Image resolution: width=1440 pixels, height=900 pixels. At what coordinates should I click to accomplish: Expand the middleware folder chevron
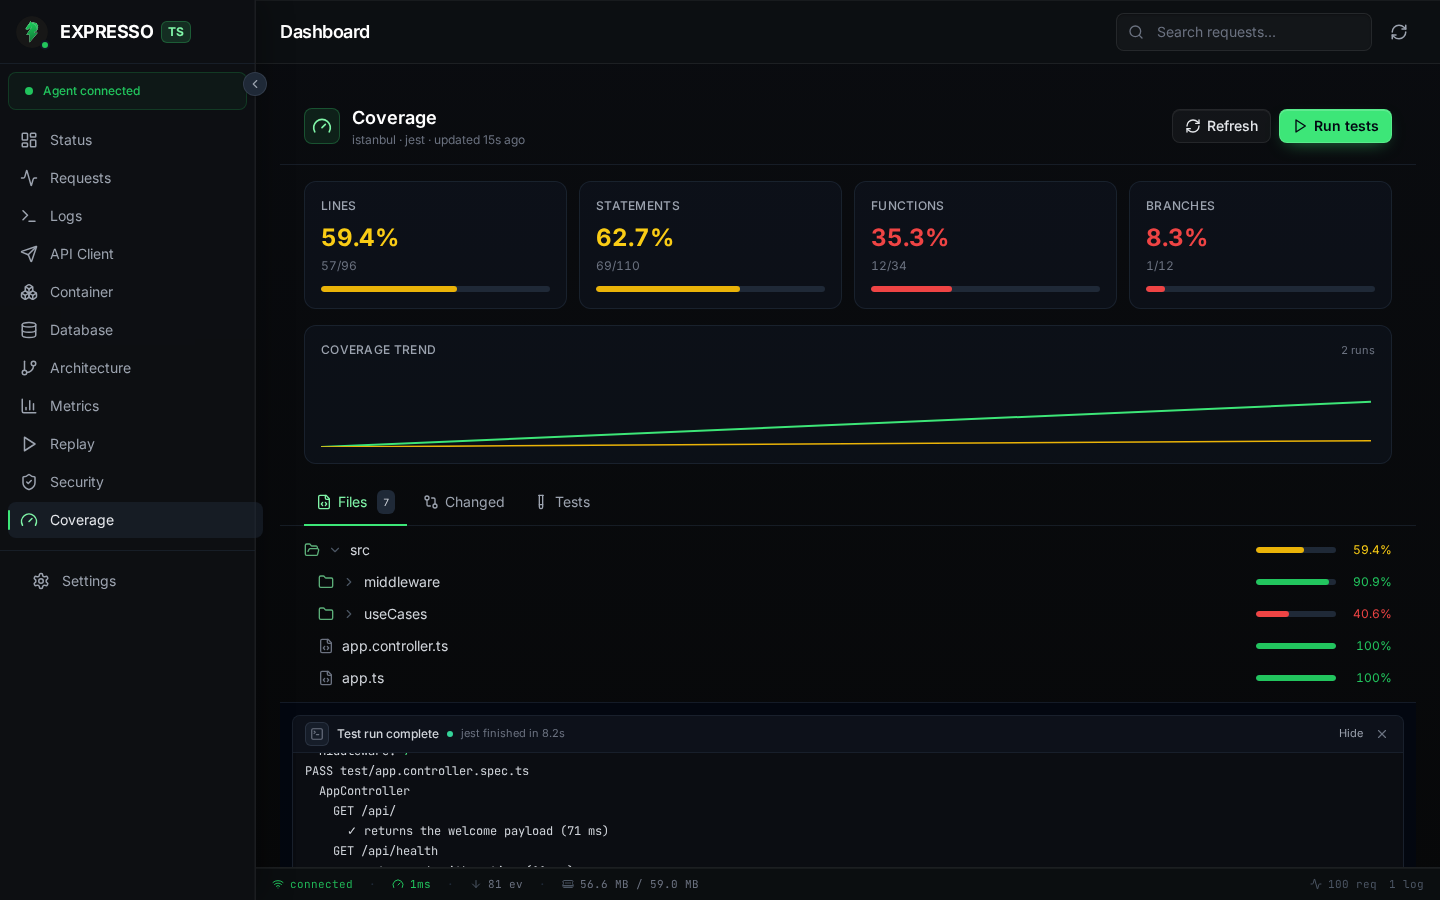pyautogui.click(x=349, y=582)
